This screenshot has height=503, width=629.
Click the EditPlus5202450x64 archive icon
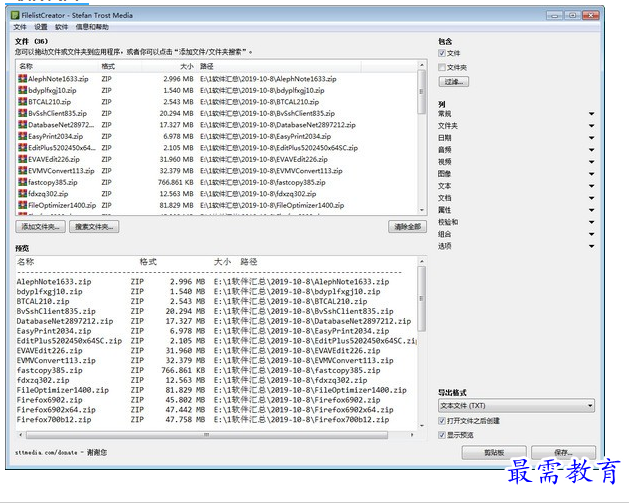[22, 148]
